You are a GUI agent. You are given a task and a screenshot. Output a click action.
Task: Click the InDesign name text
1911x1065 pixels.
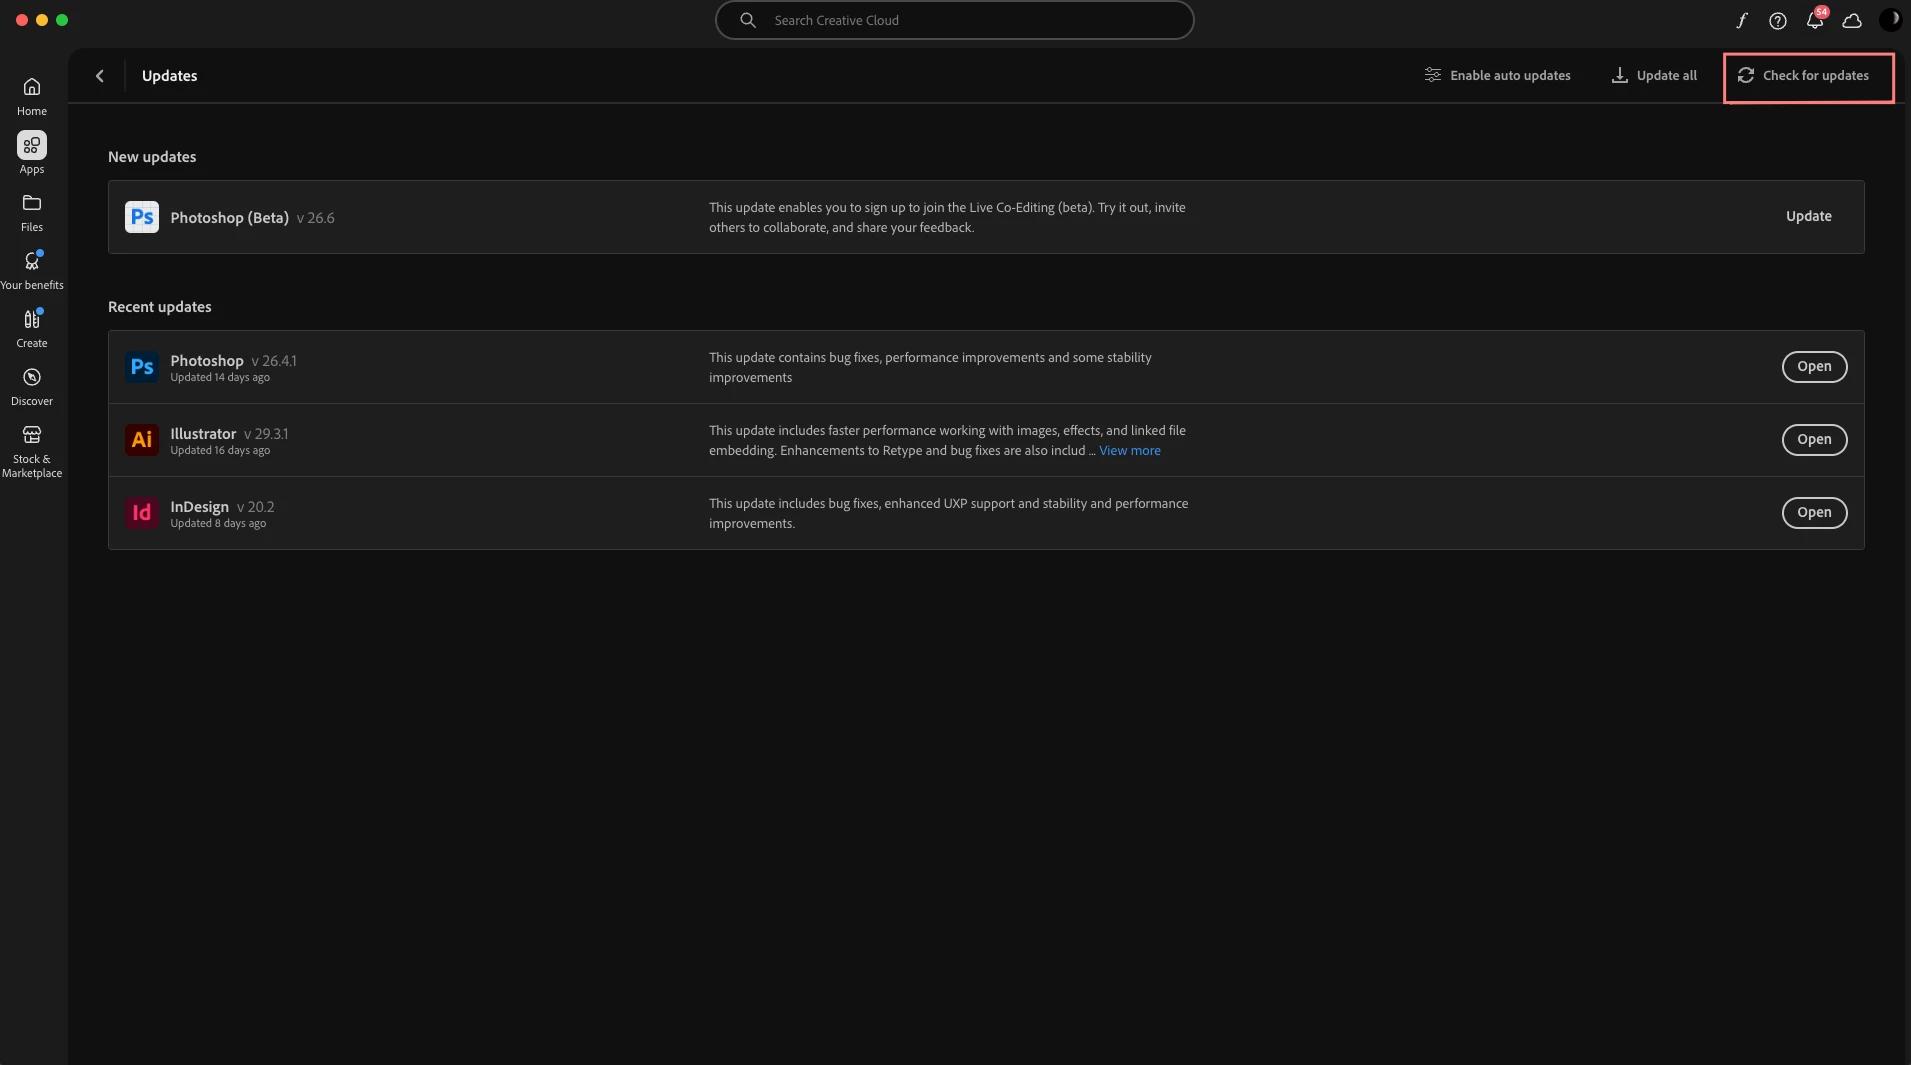tap(199, 507)
